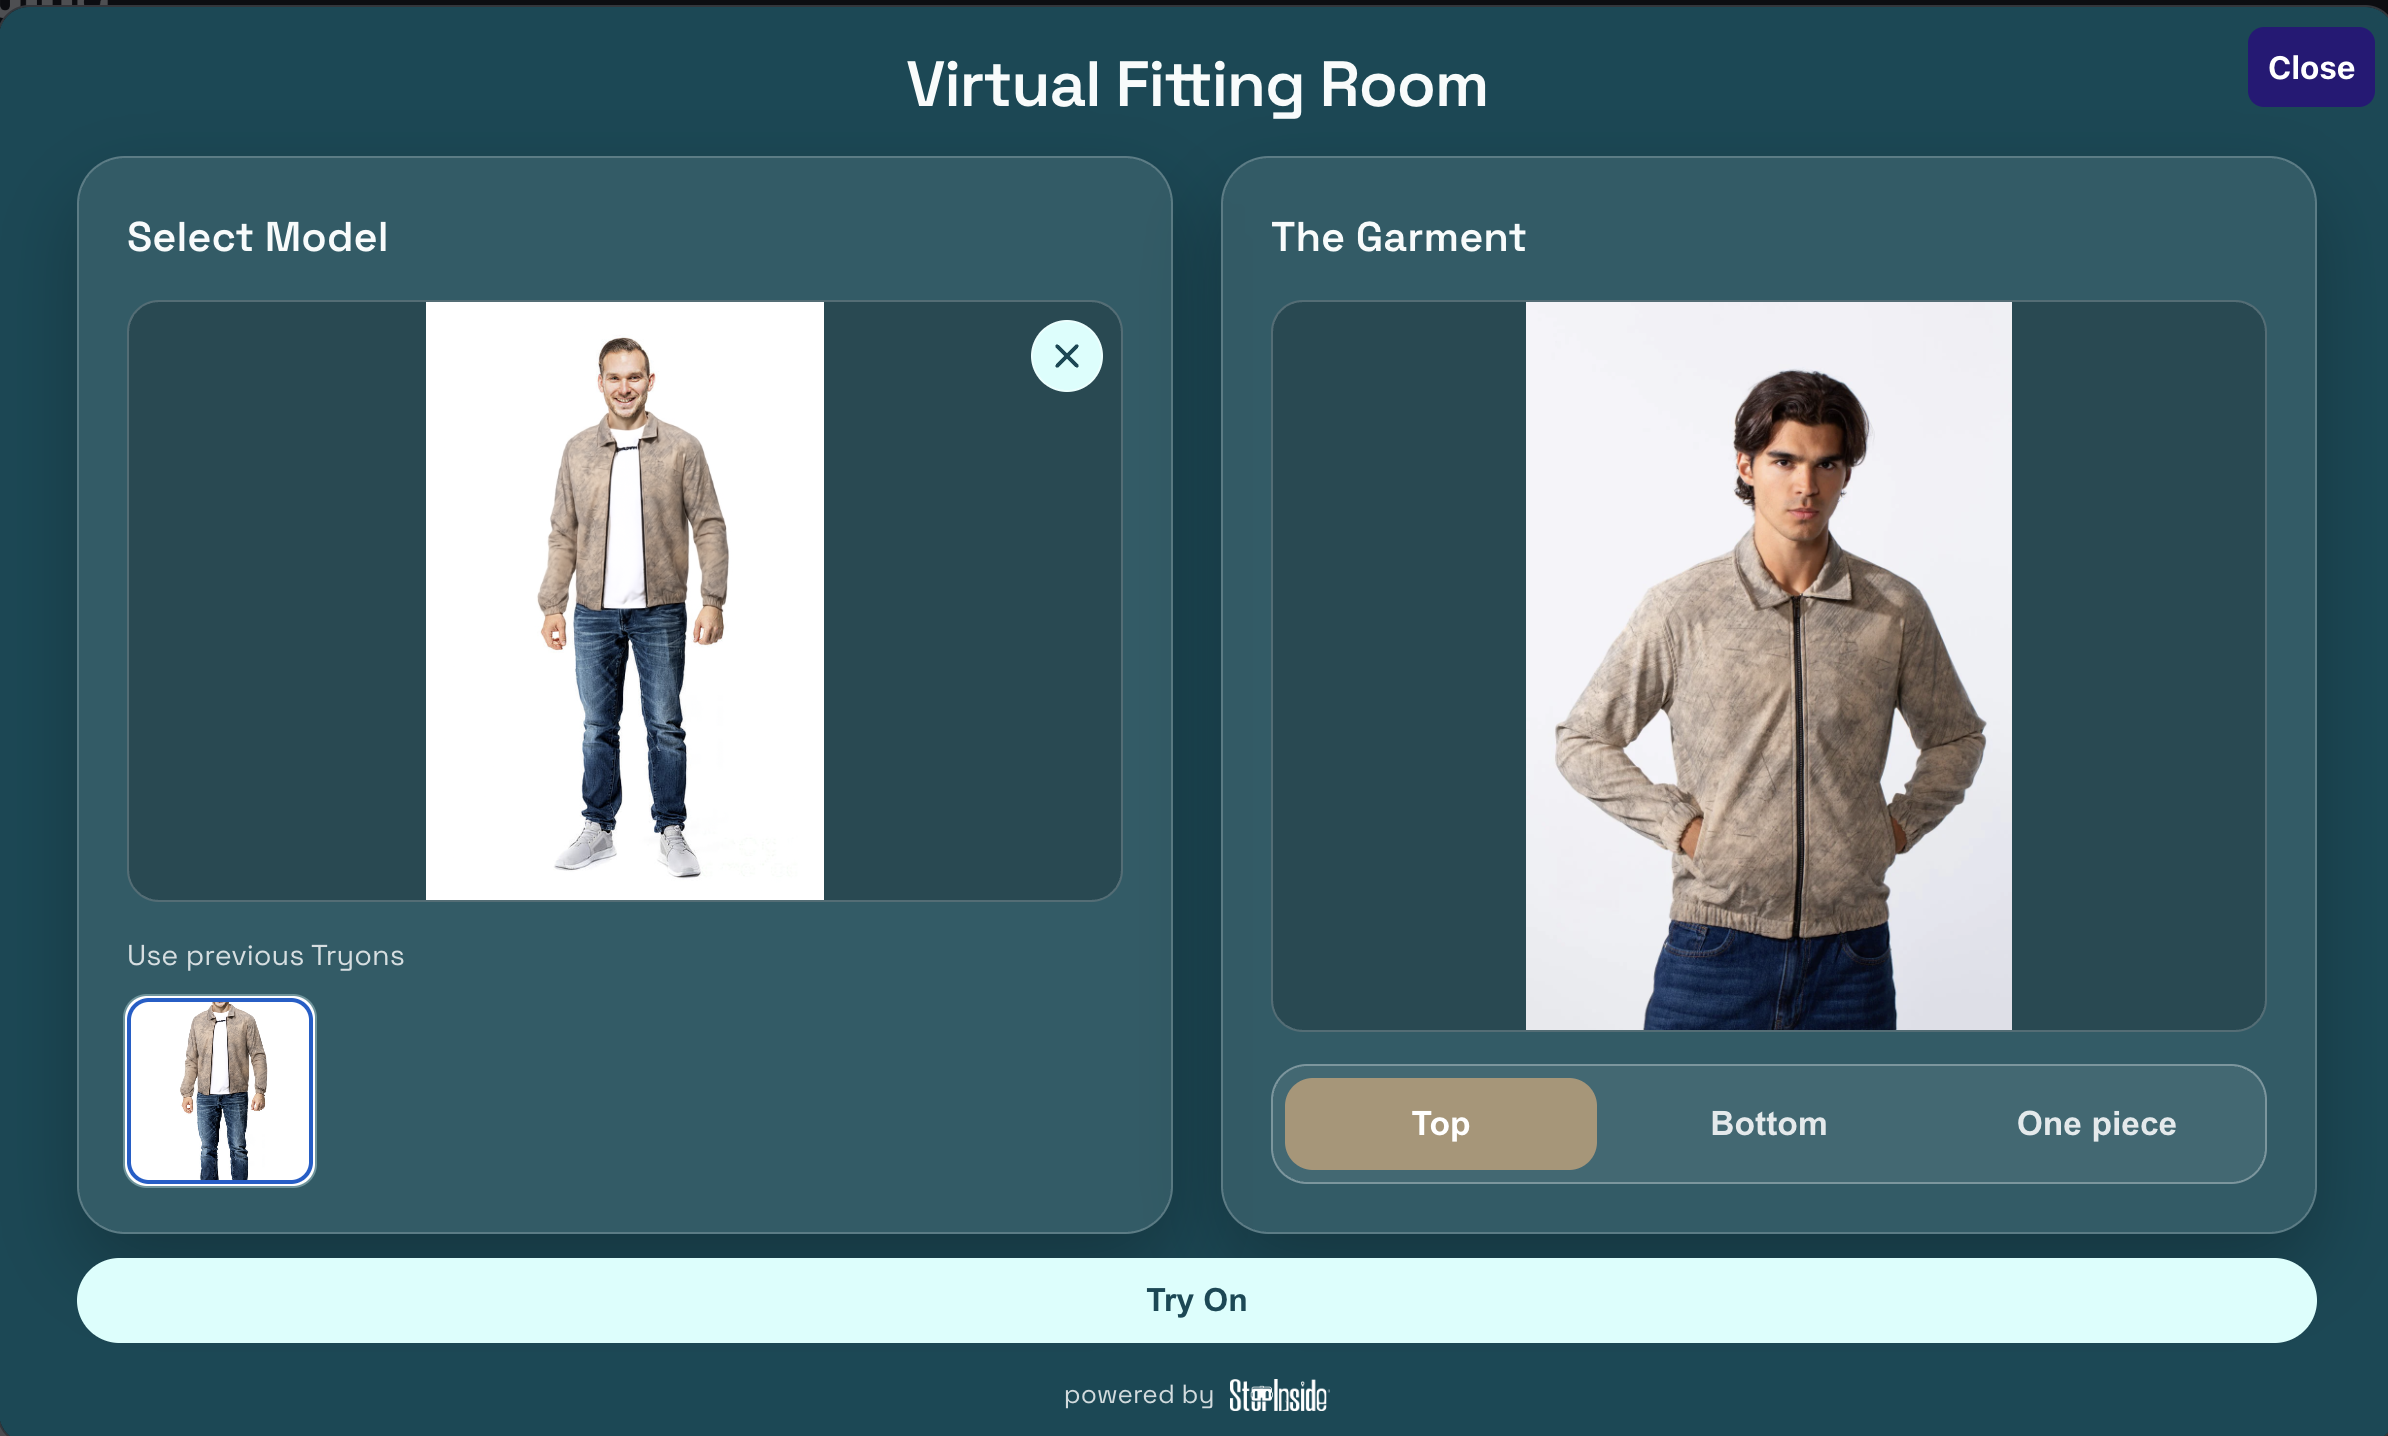Close the Virtual Fitting Room dialog

[x=2310, y=68]
